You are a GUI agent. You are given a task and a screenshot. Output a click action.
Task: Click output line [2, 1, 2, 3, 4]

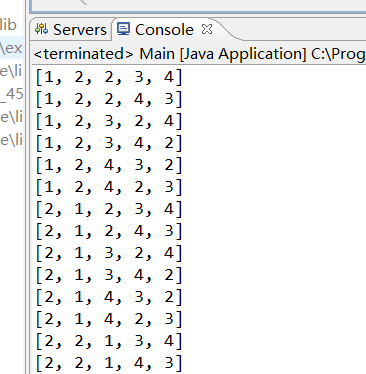(x=109, y=209)
